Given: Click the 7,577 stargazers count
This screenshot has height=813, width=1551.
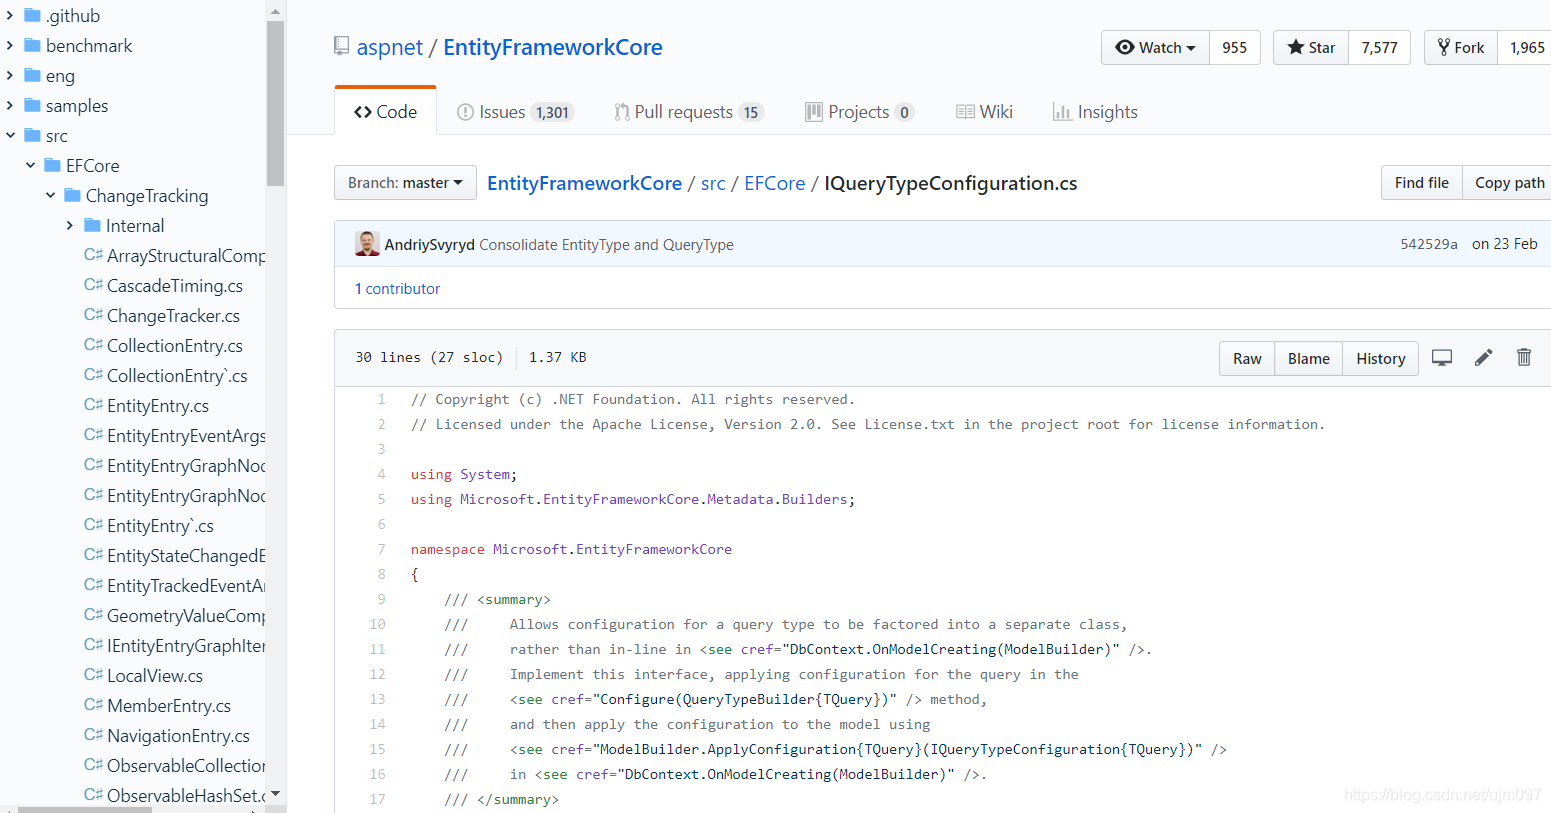Looking at the screenshot, I should click(x=1379, y=47).
